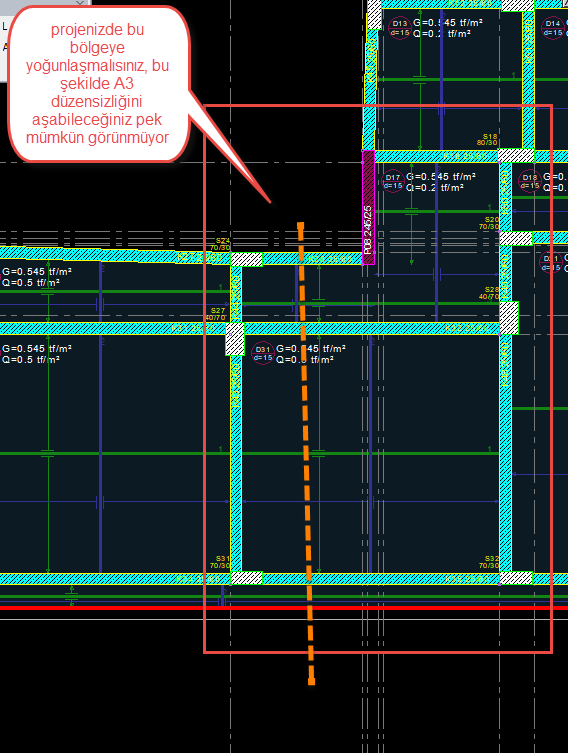Click the S27 40/70 column hatch
The height and width of the screenshot is (753, 568).
tap(235, 339)
